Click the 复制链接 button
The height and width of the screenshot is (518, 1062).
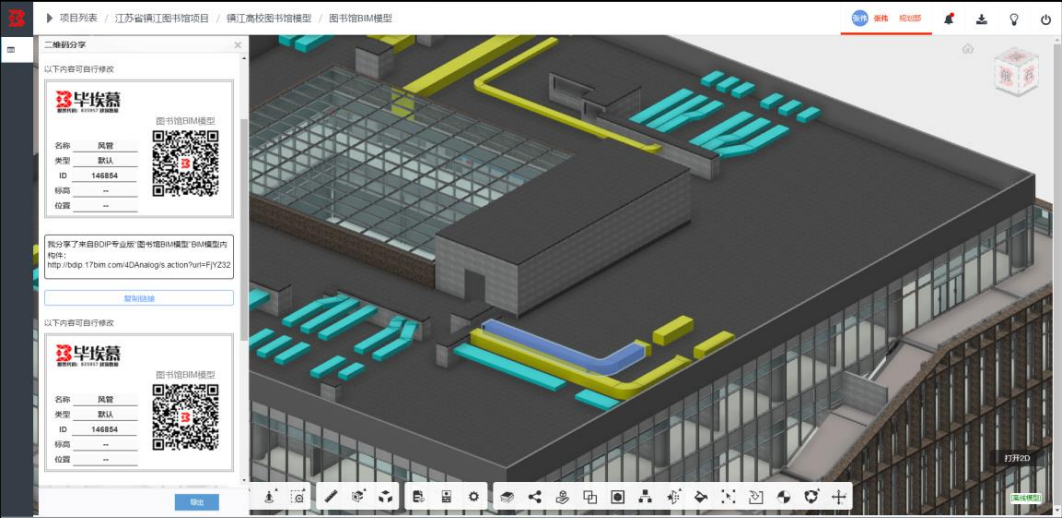[x=139, y=298]
